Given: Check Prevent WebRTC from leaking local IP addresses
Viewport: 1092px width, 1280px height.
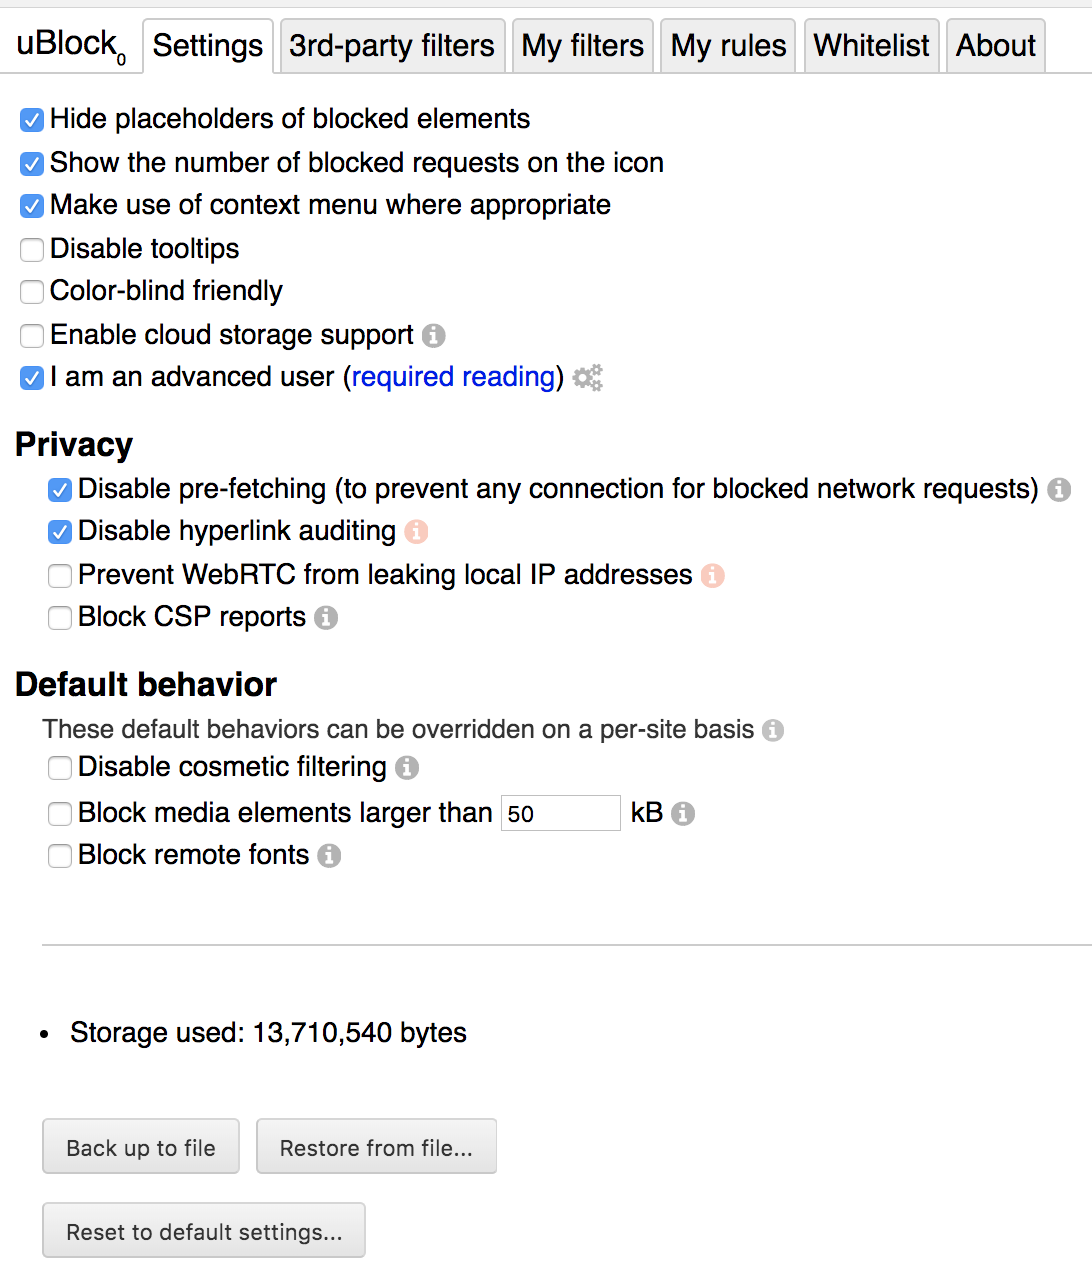Looking at the screenshot, I should [x=59, y=575].
